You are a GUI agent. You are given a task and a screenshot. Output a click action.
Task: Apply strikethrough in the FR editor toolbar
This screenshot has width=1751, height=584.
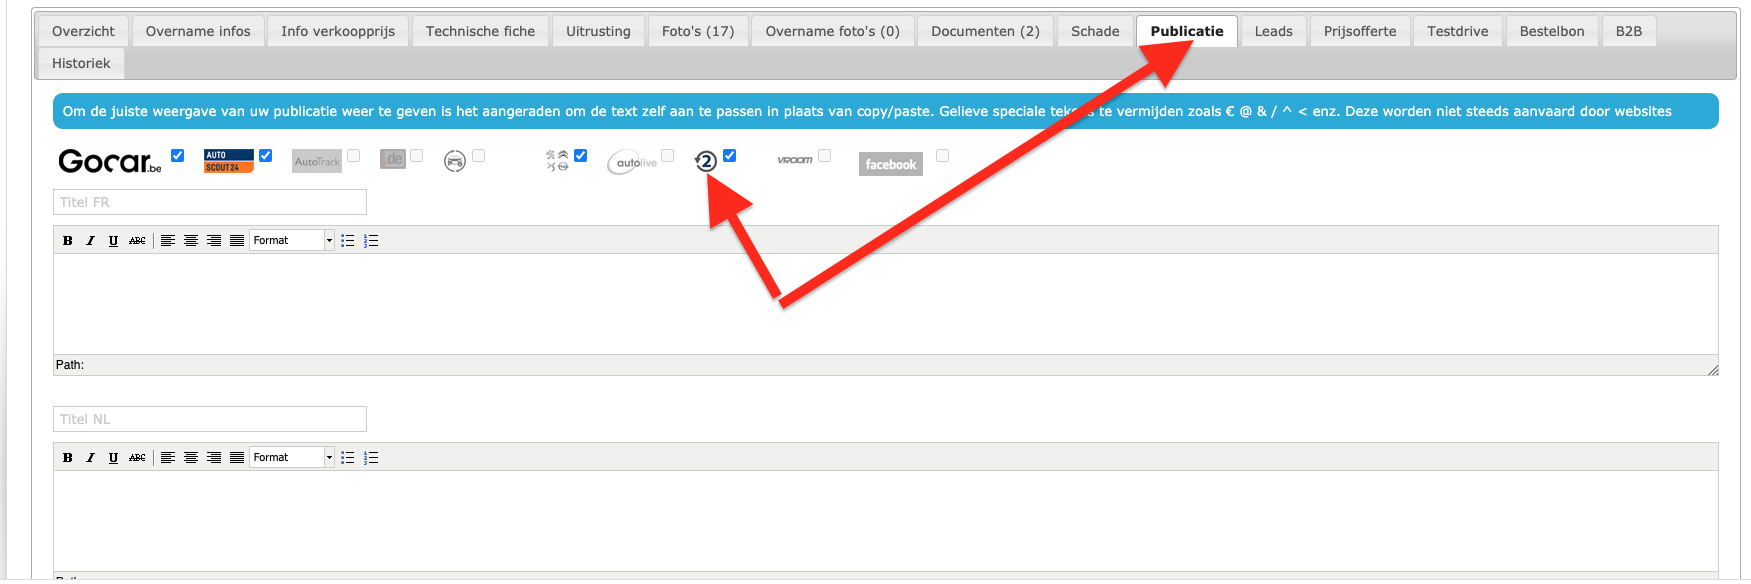[137, 240]
